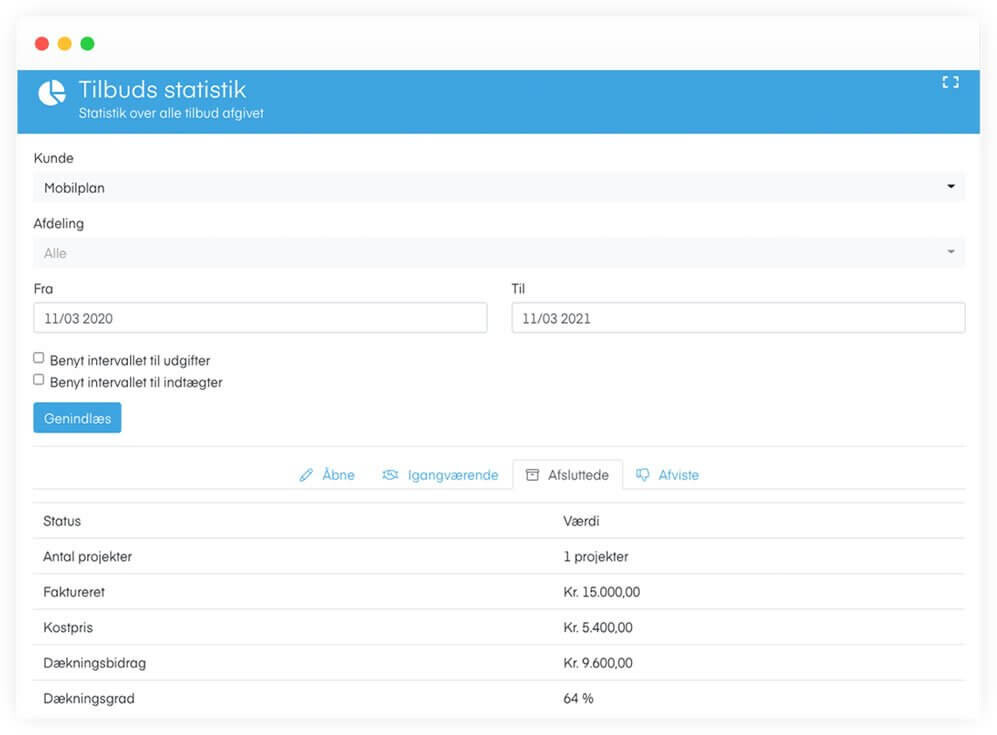The height and width of the screenshot is (735, 997).
Task: Click the Kunde dropdown arrow
Action: tap(951, 187)
